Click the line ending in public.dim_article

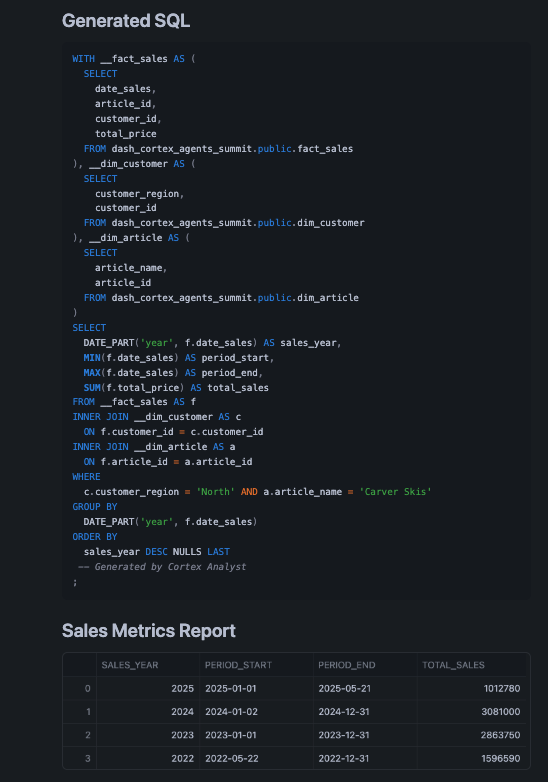(221, 298)
